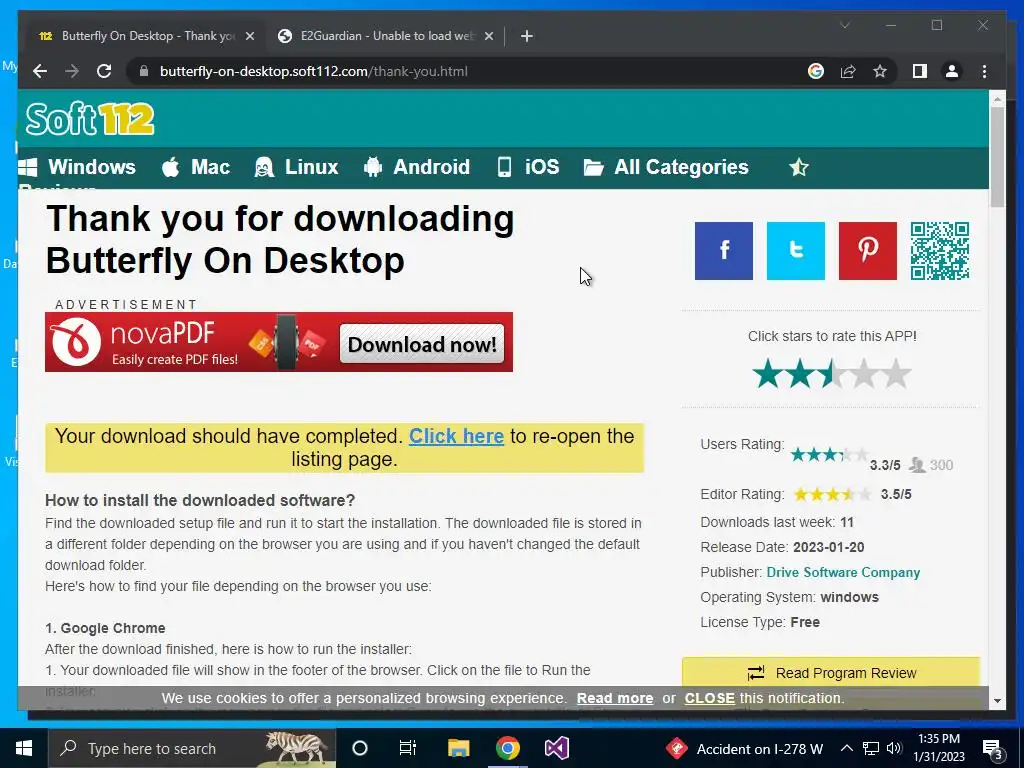The height and width of the screenshot is (768, 1024).
Task: Rate the app one star
Action: coord(768,374)
